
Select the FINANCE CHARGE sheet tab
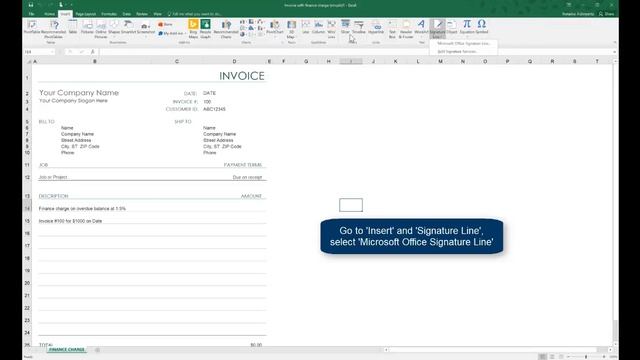click(67, 350)
